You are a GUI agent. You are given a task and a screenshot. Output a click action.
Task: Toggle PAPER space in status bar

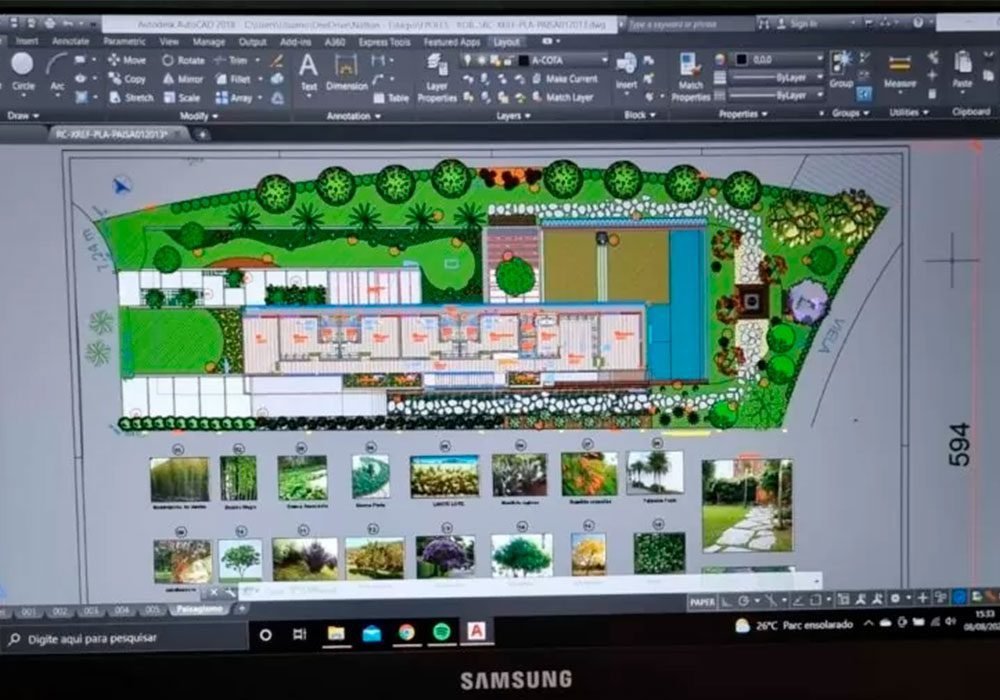701,601
